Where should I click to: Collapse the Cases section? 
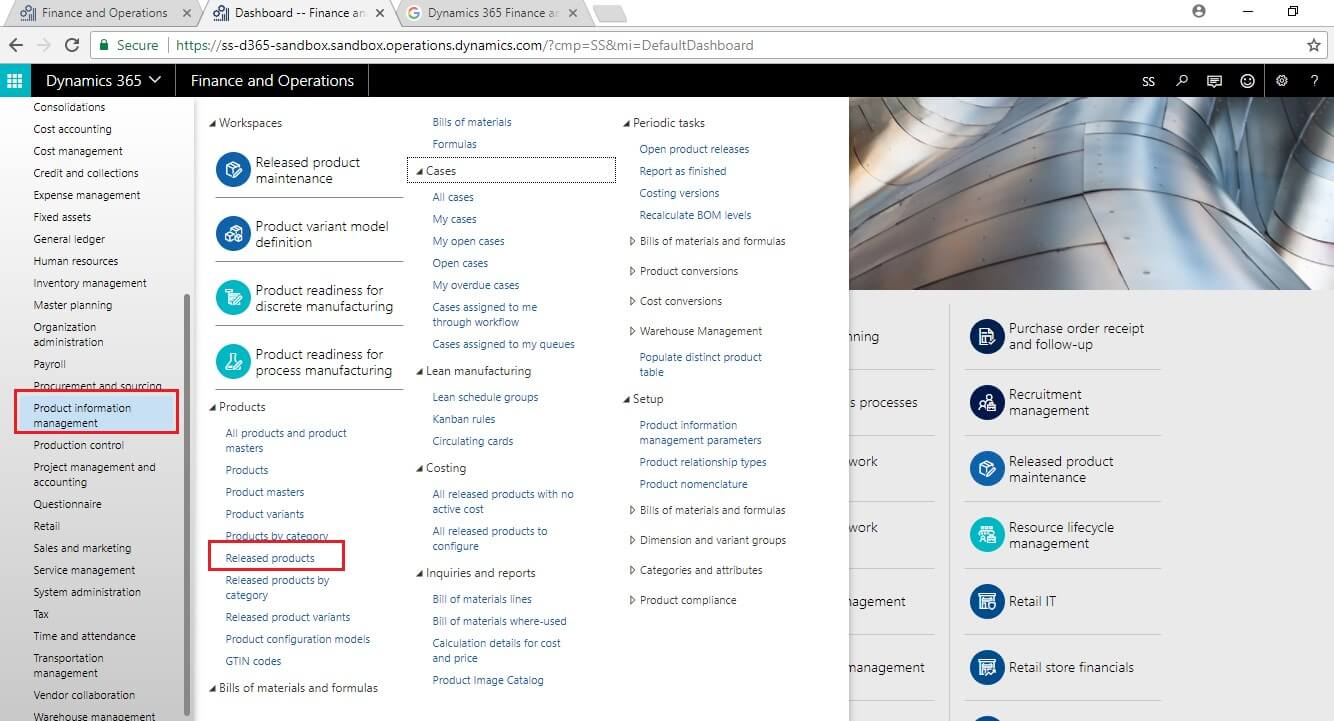click(x=420, y=171)
